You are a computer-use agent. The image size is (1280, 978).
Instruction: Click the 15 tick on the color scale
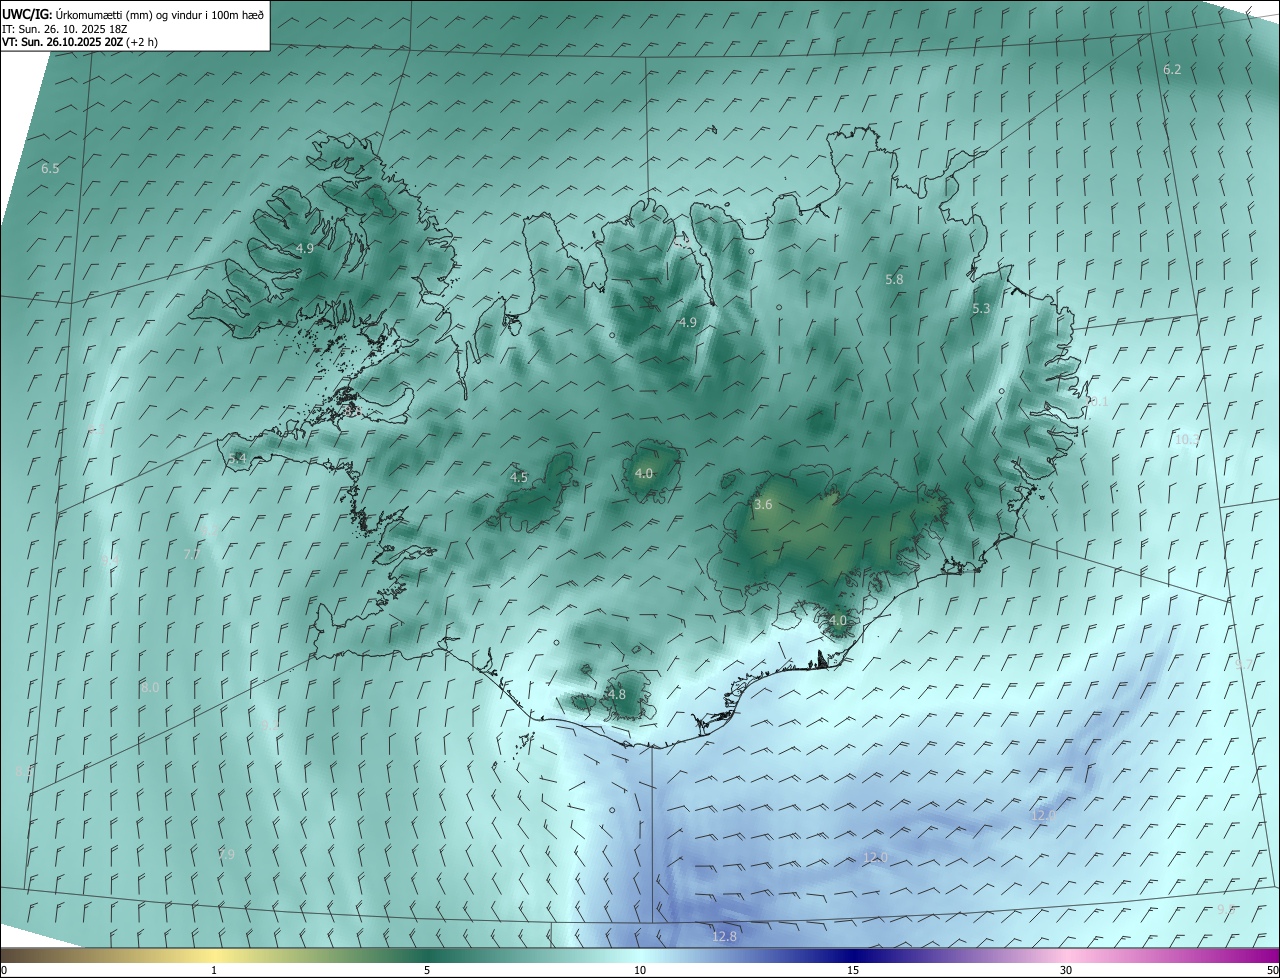click(853, 971)
